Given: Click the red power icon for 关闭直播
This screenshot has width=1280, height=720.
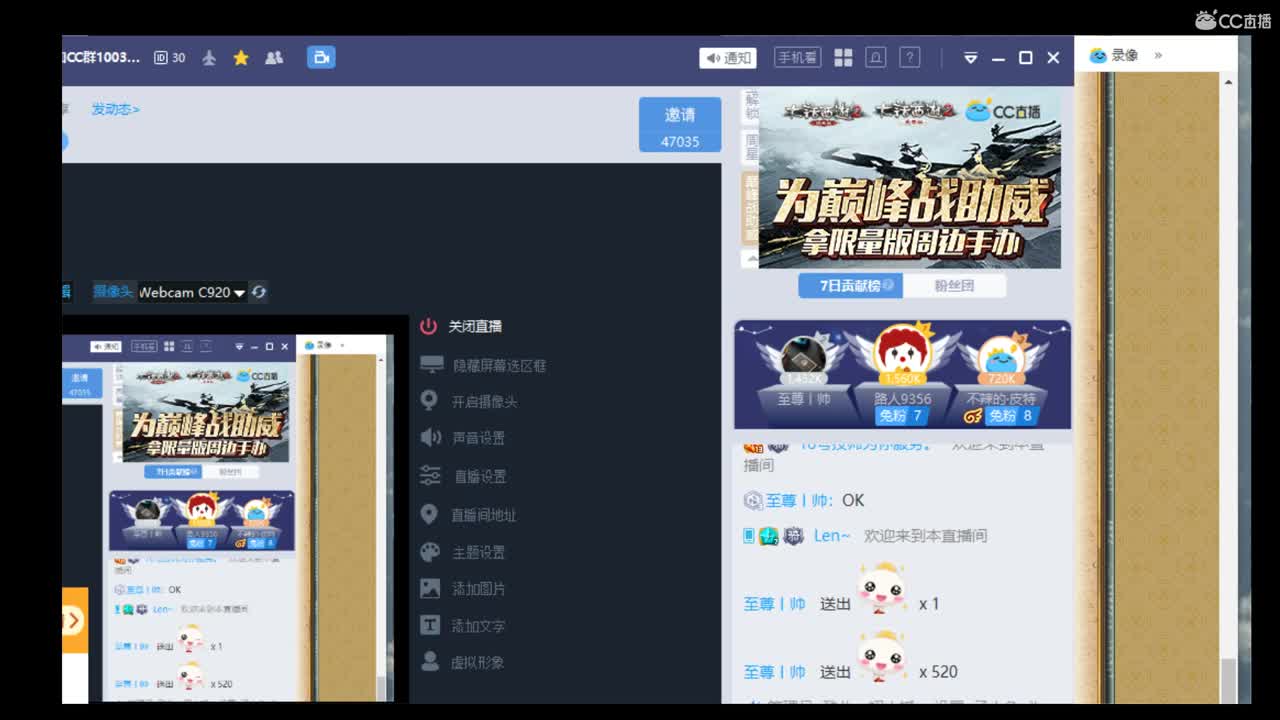Looking at the screenshot, I should click(428, 326).
